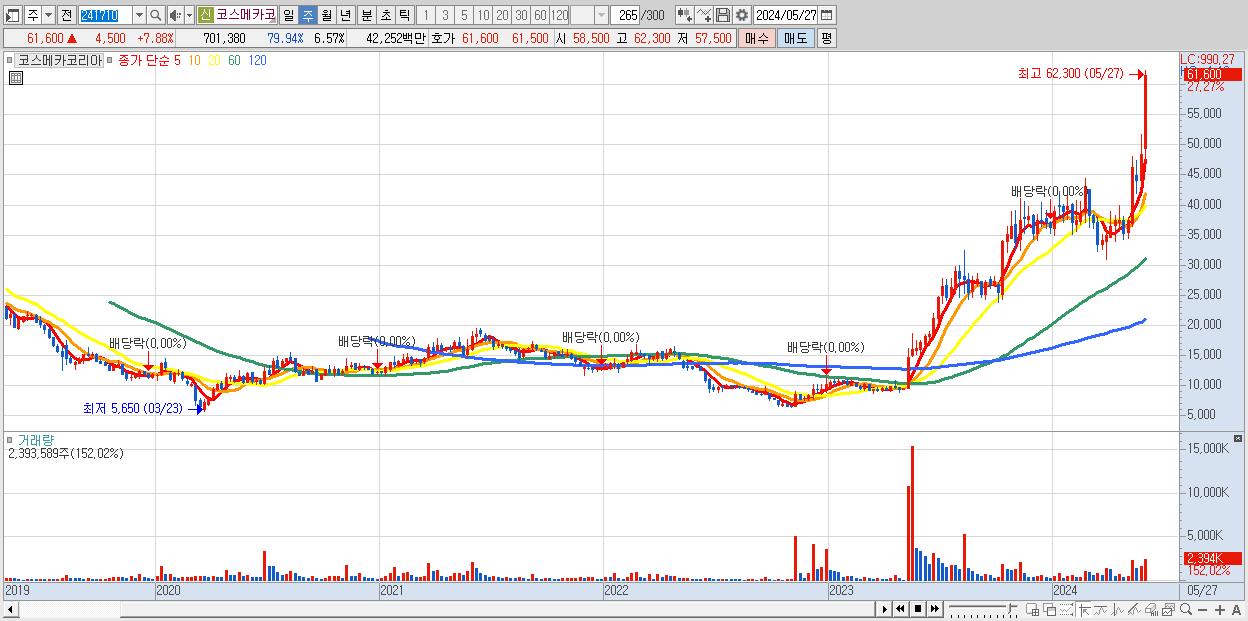Screen dimensions: 1248x621
Task: Click the replay rewind button
Action: click(x=901, y=609)
